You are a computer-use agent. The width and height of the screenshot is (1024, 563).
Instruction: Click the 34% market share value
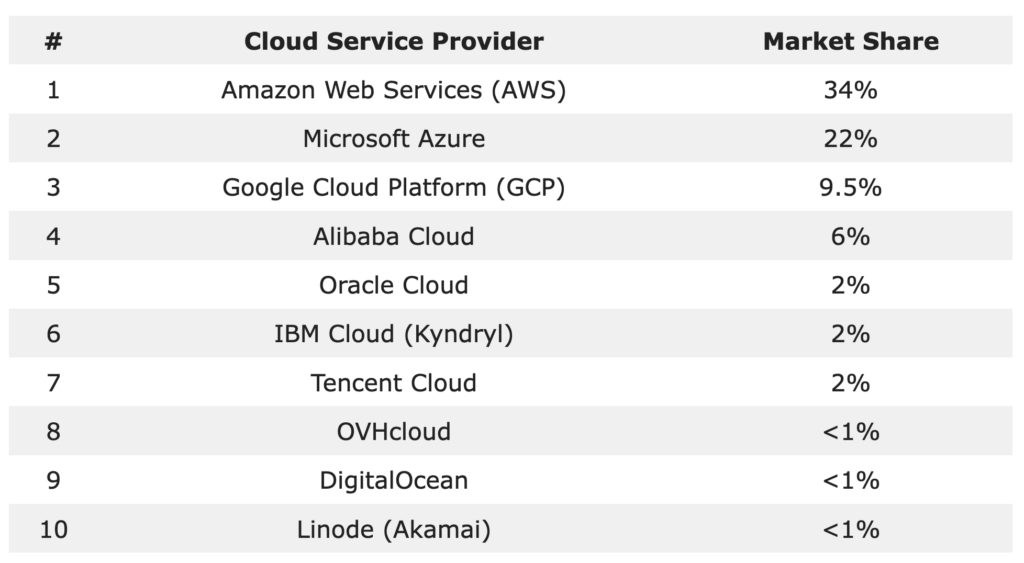[850, 90]
